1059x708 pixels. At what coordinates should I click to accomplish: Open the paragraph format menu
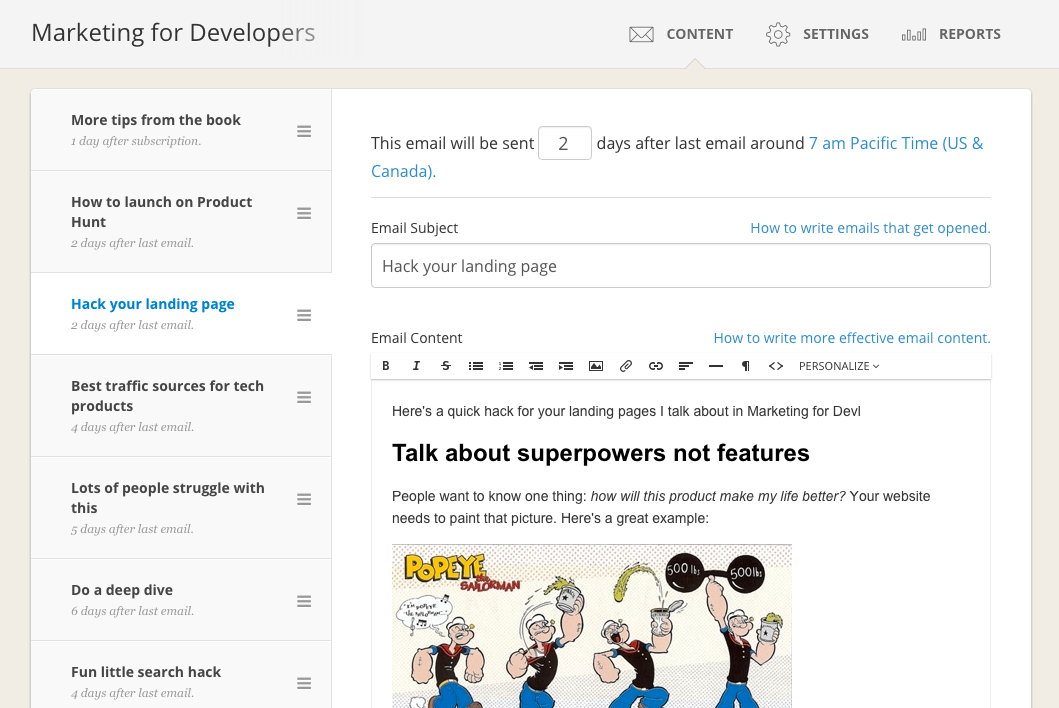746,366
